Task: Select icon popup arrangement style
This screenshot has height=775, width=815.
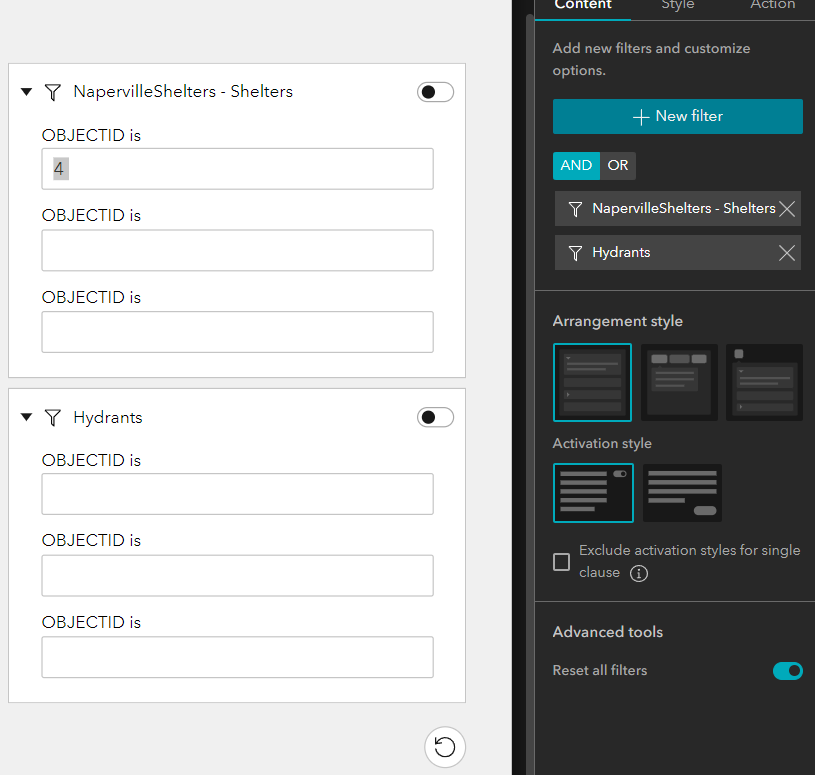Action: [764, 382]
